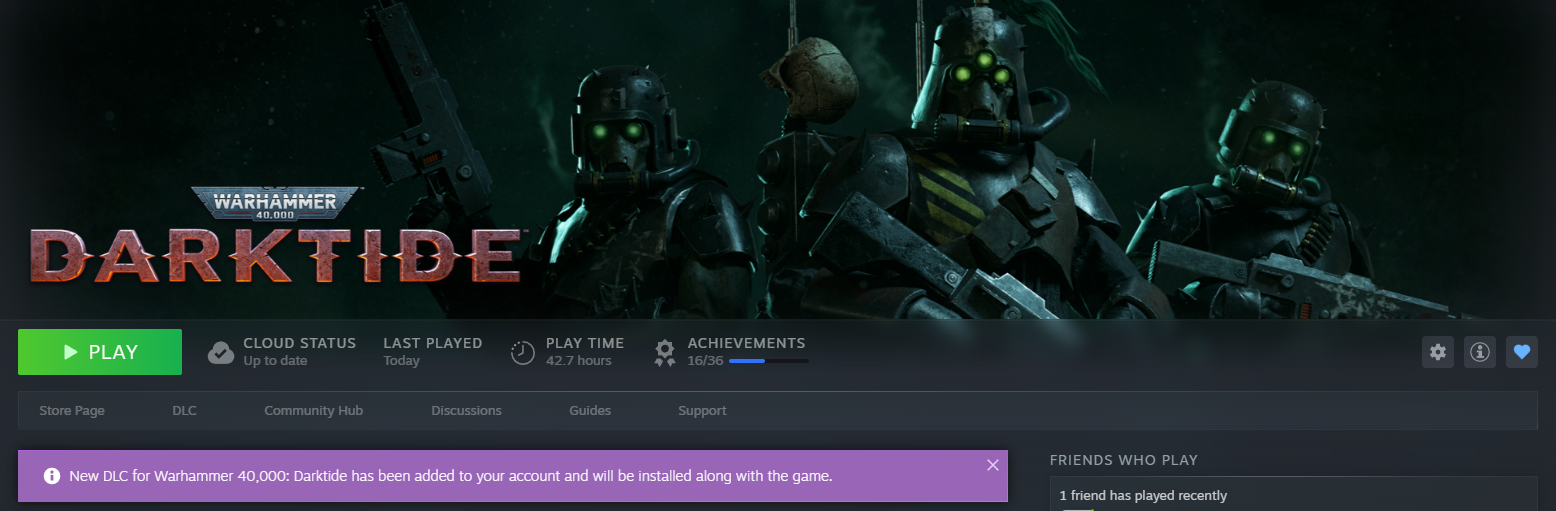Open the achievements ribbon badge icon

click(665, 353)
